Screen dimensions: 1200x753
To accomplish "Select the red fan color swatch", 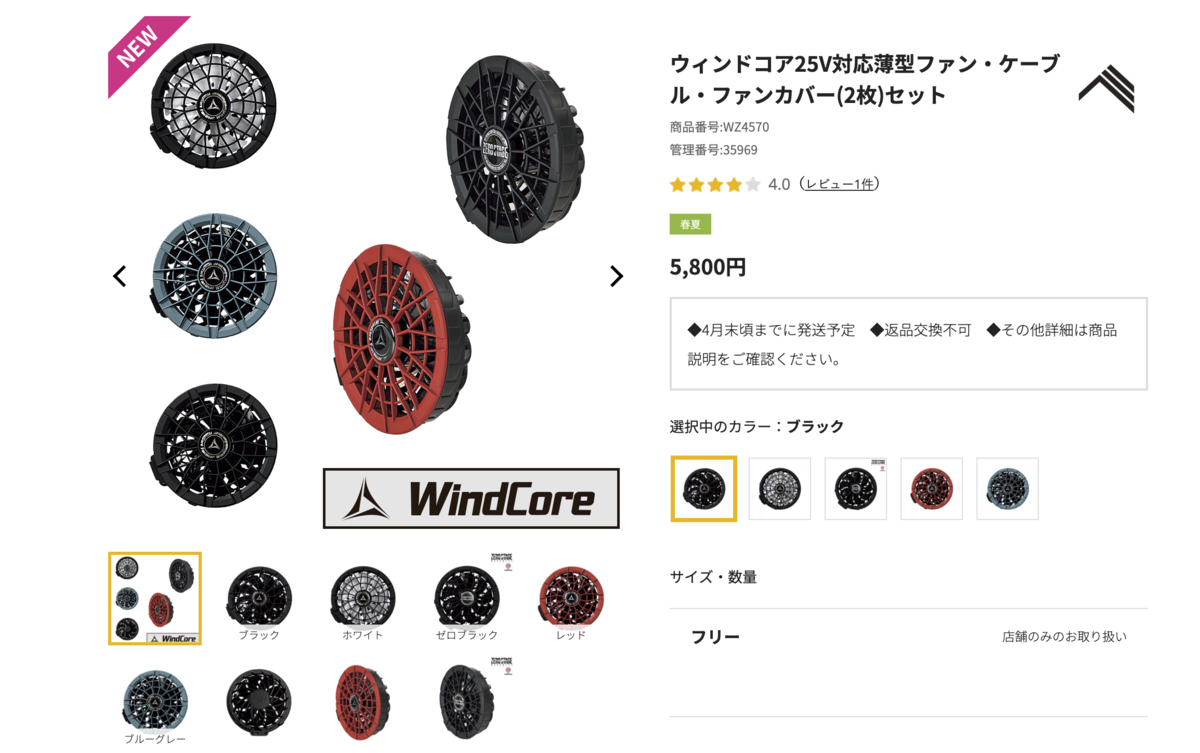I will click(932, 489).
